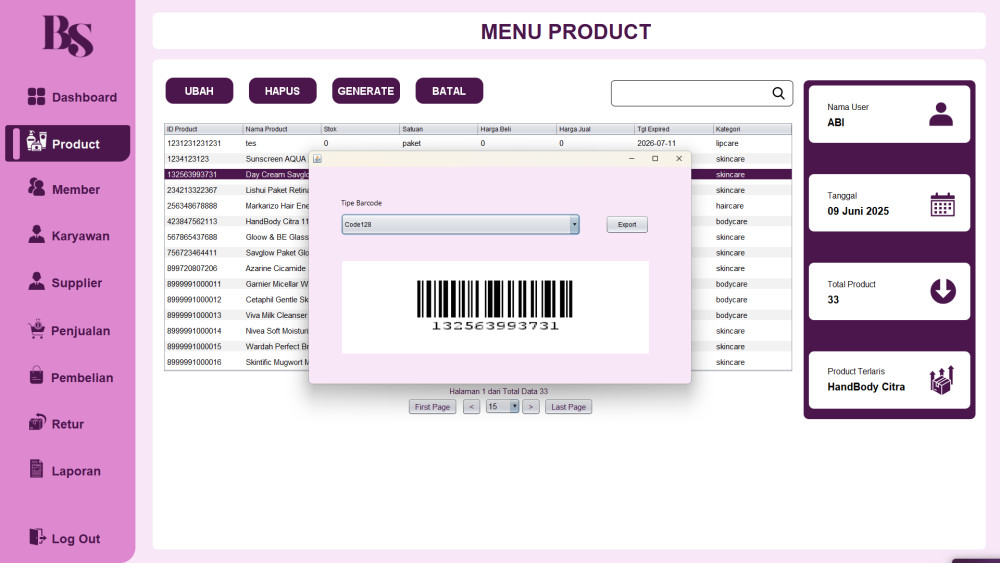Open the rows-per-page 15 dropdown

pyautogui.click(x=503, y=406)
